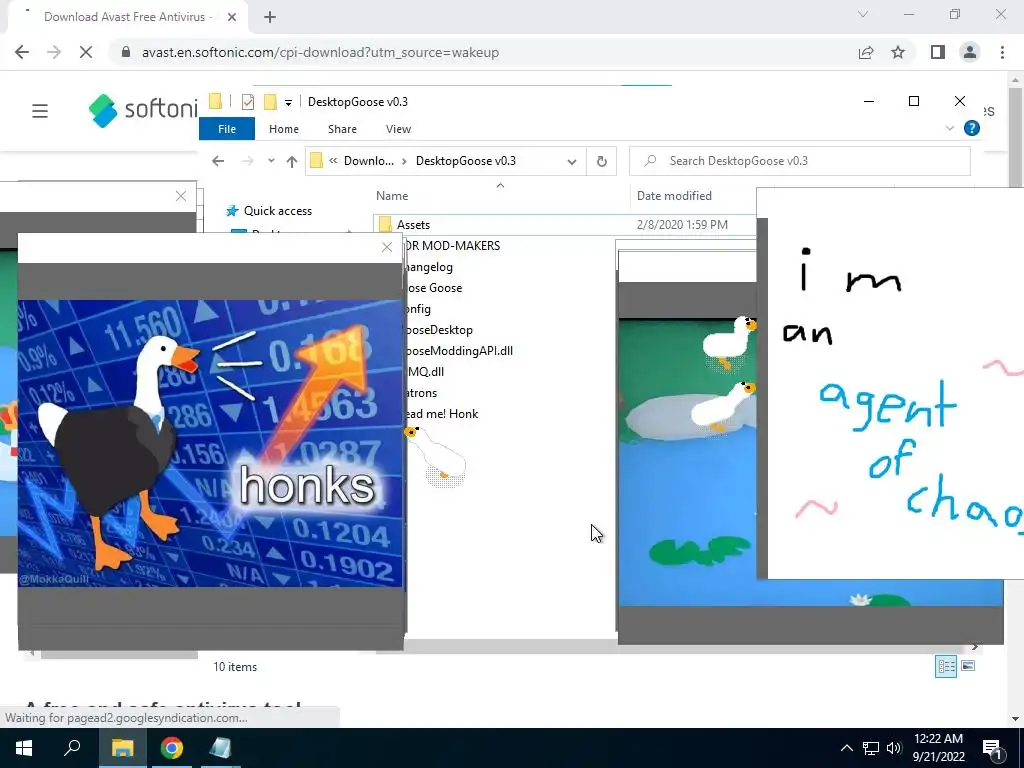Maximize the DesktopGoose Explorer window
This screenshot has height=768, width=1024.
(x=914, y=101)
